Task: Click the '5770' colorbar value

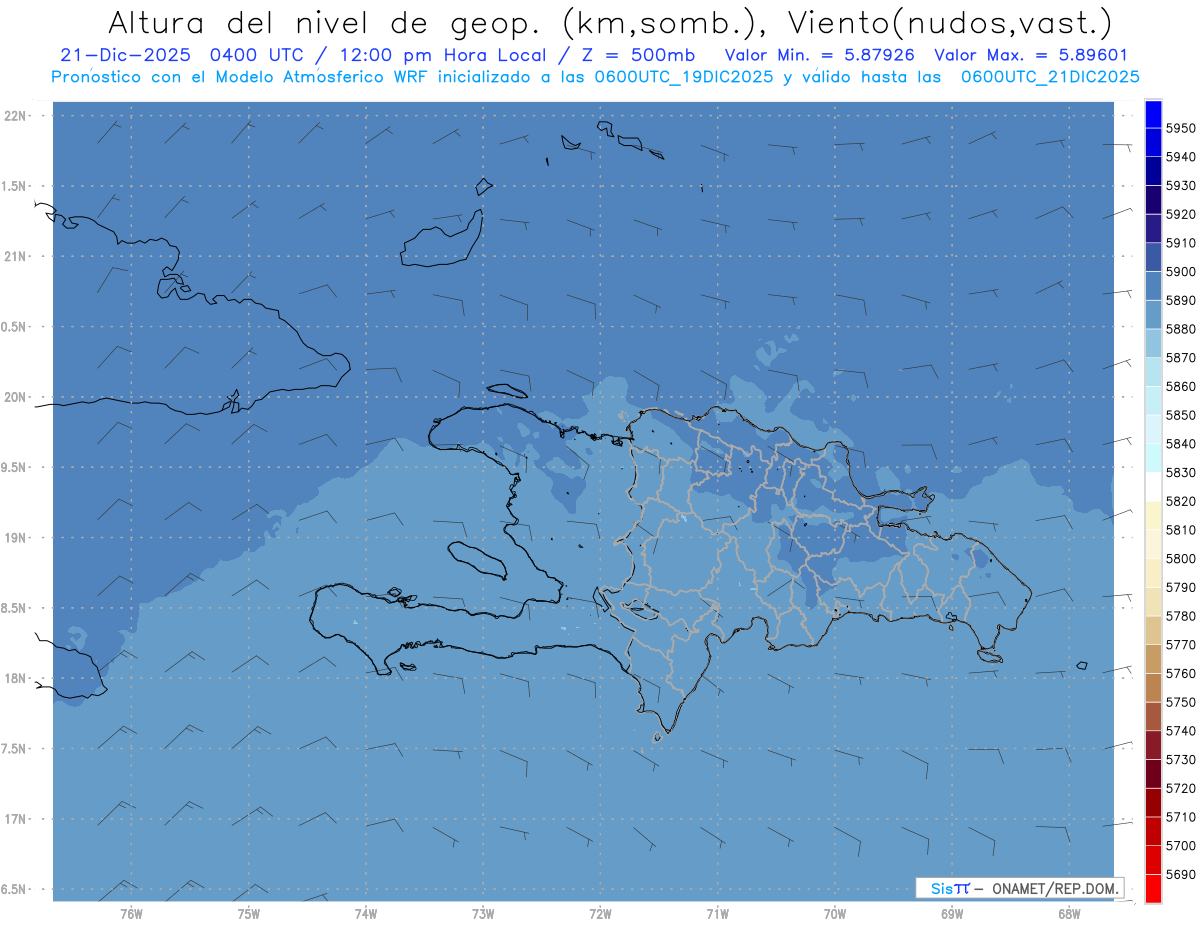Action: pyautogui.click(x=1180, y=645)
